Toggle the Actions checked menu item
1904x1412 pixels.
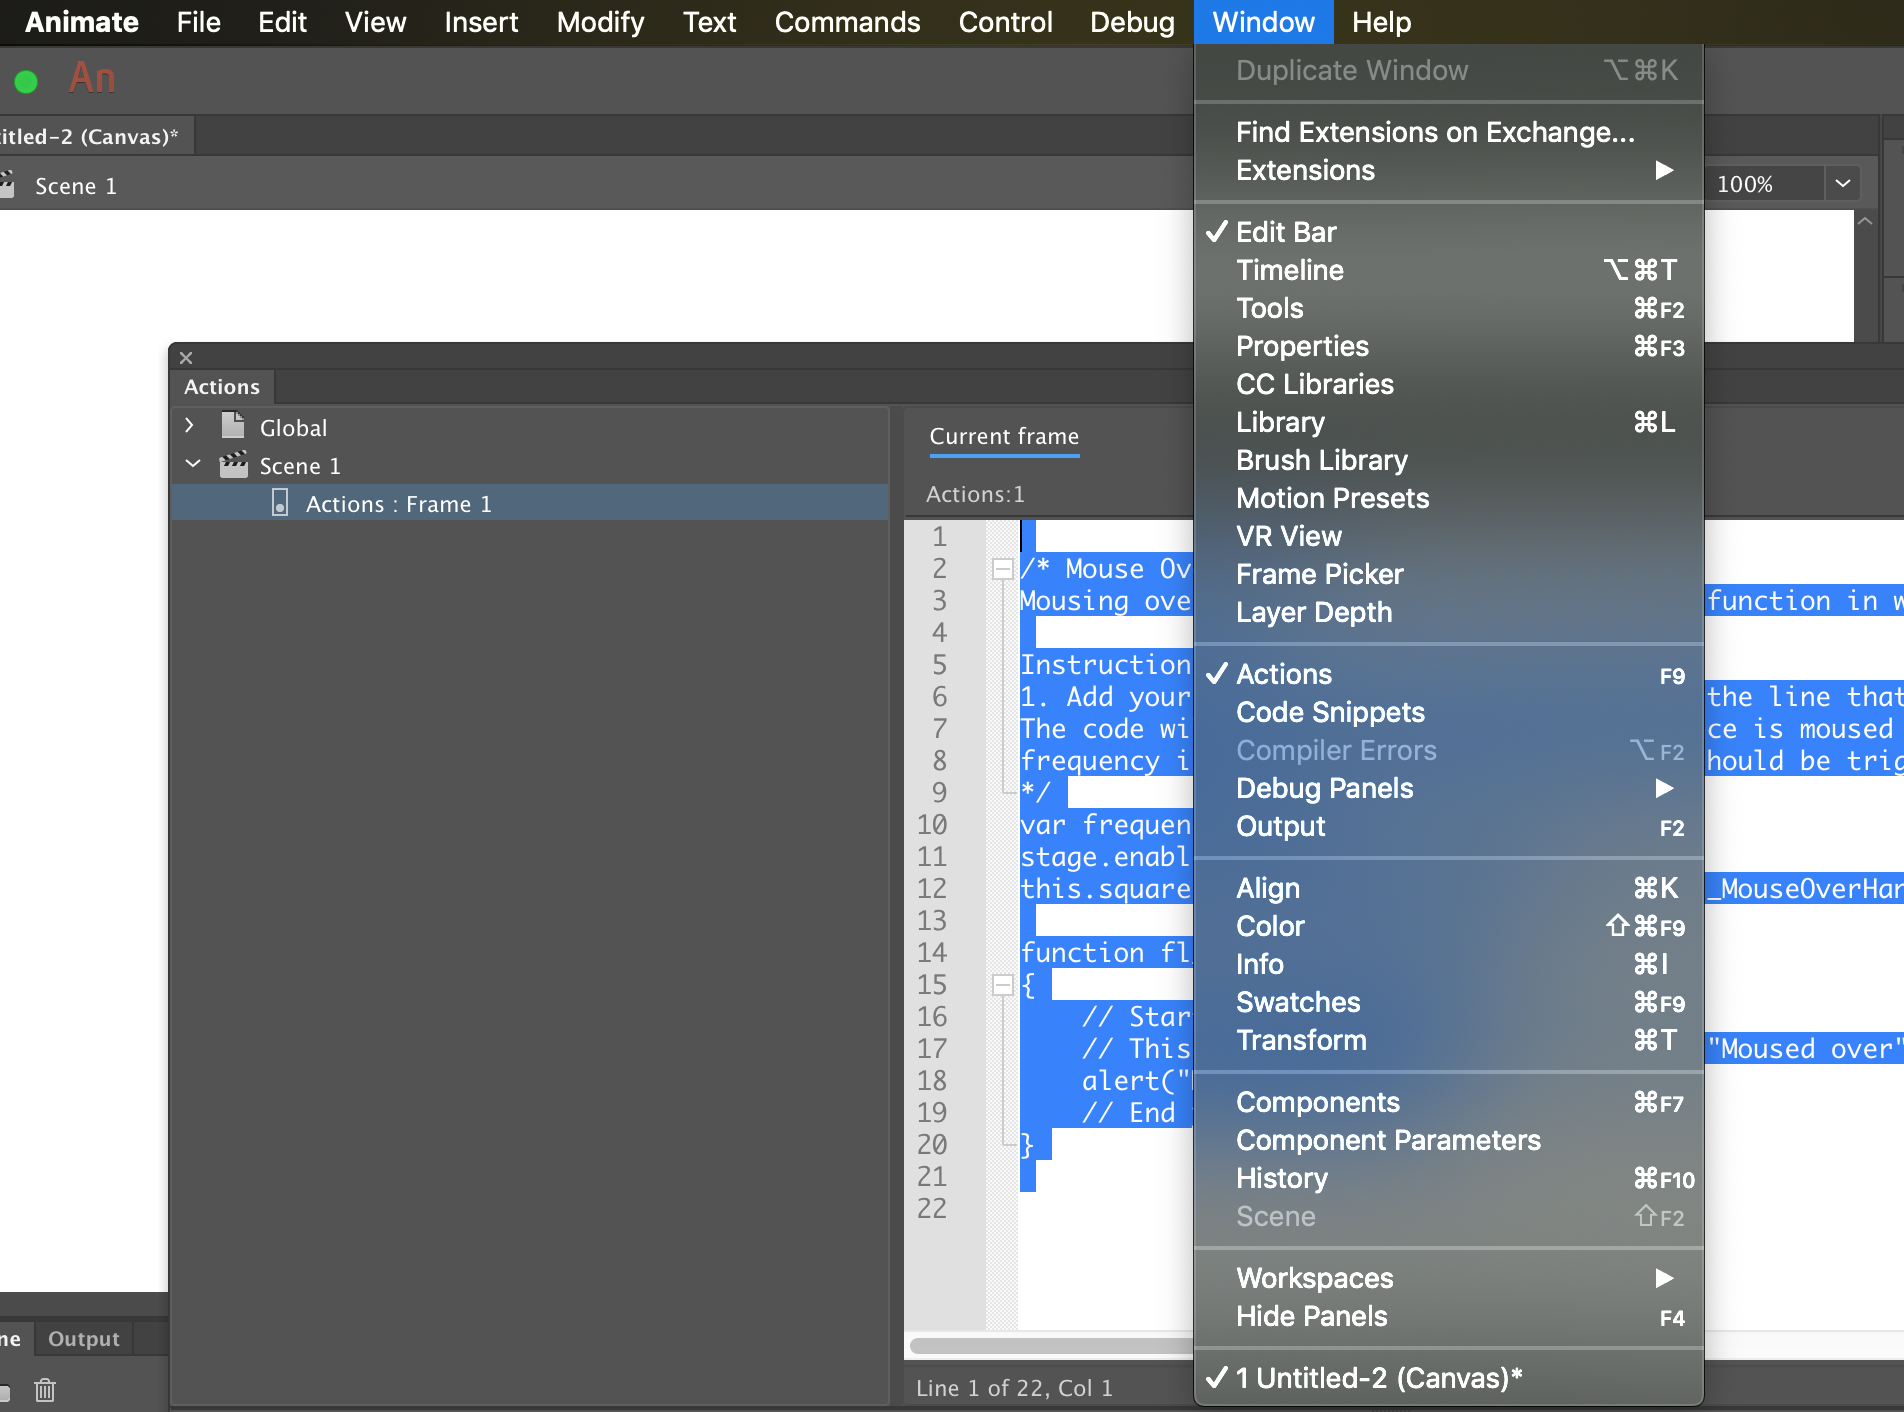pos(1449,674)
